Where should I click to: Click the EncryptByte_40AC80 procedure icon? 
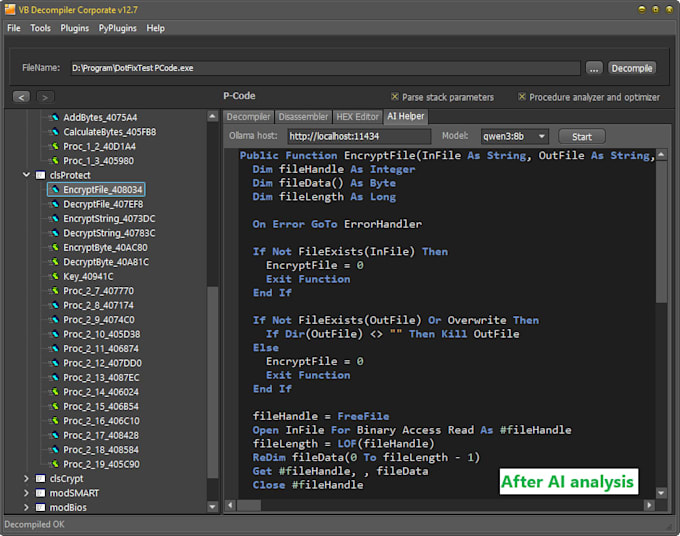[x=55, y=247]
